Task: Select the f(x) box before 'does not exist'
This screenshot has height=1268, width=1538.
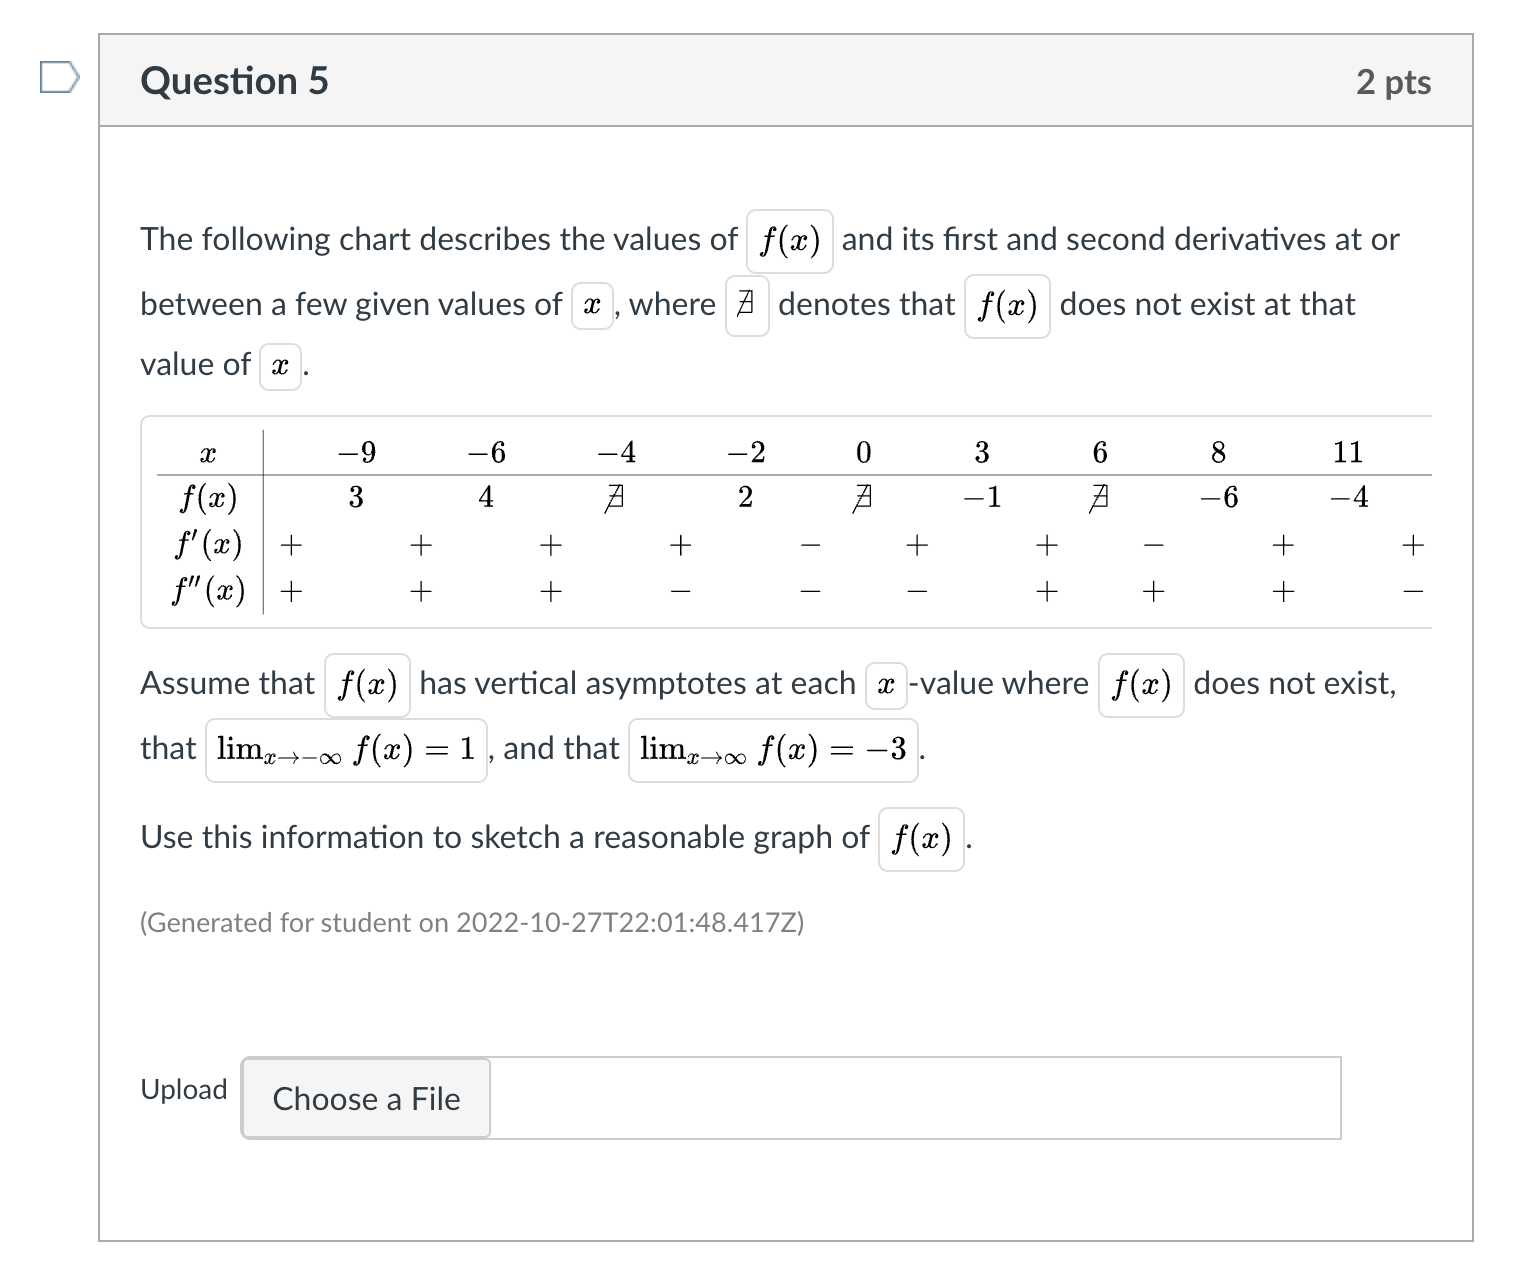Action: (x=1141, y=687)
